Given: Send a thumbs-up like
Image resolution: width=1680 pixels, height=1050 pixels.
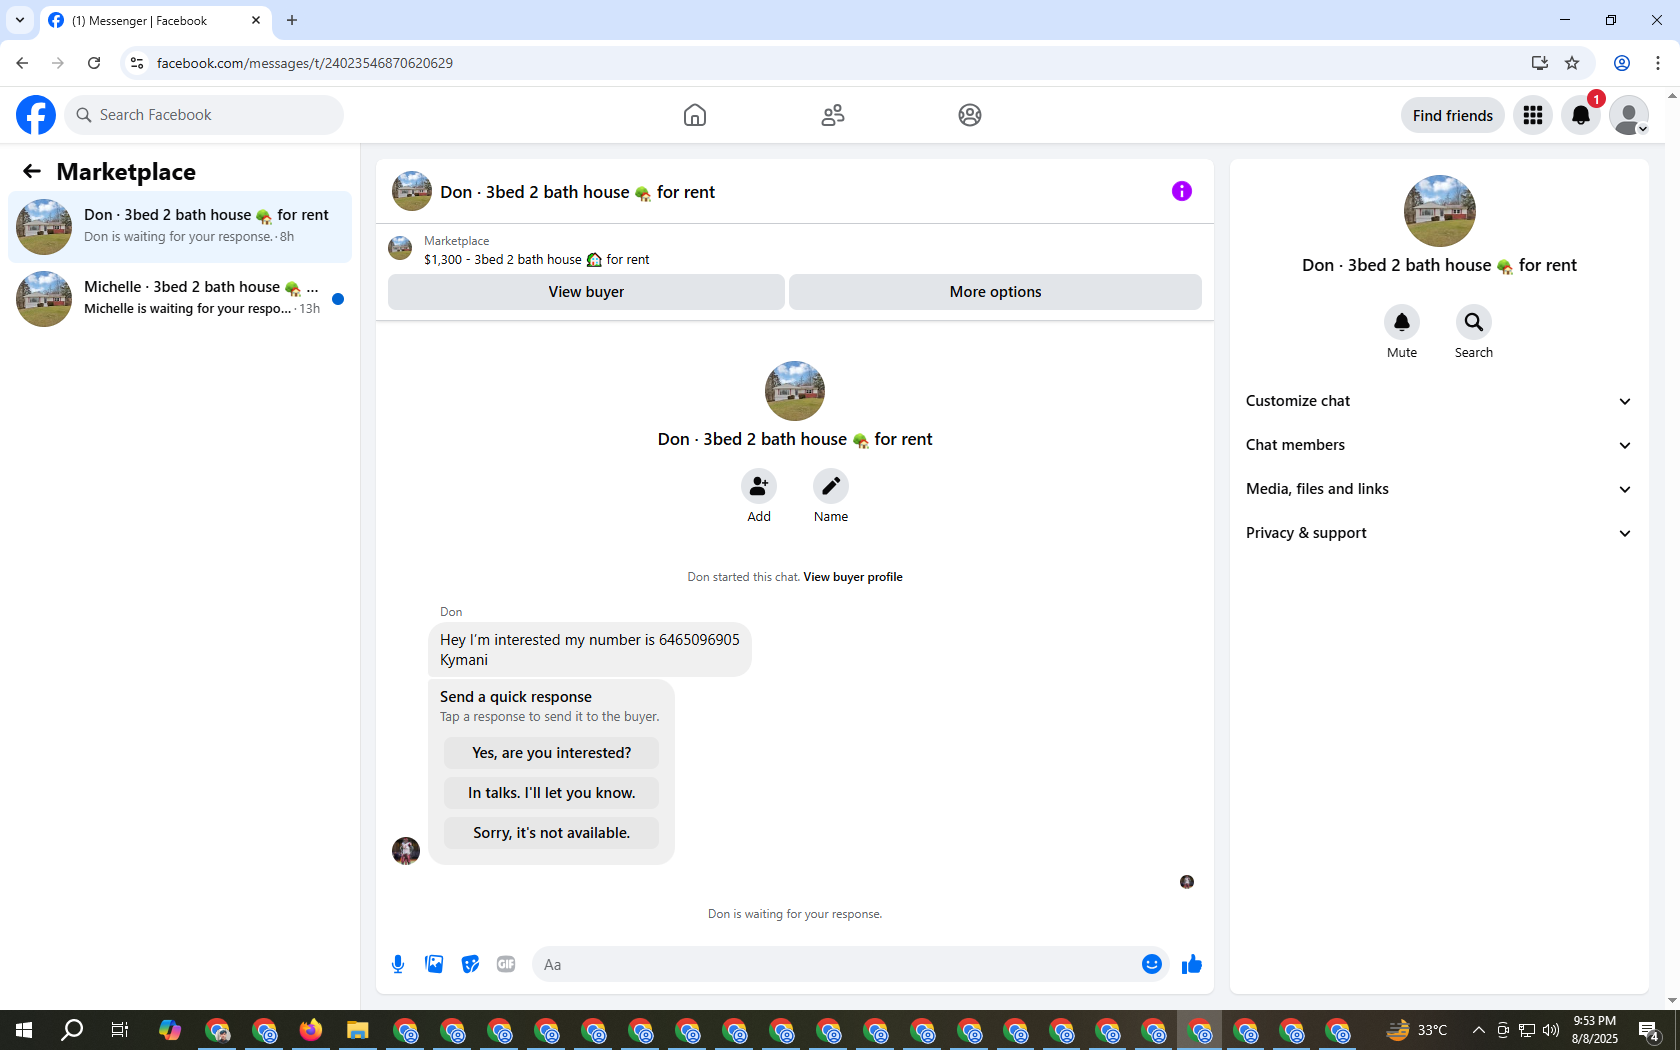Looking at the screenshot, I should (x=1192, y=964).
